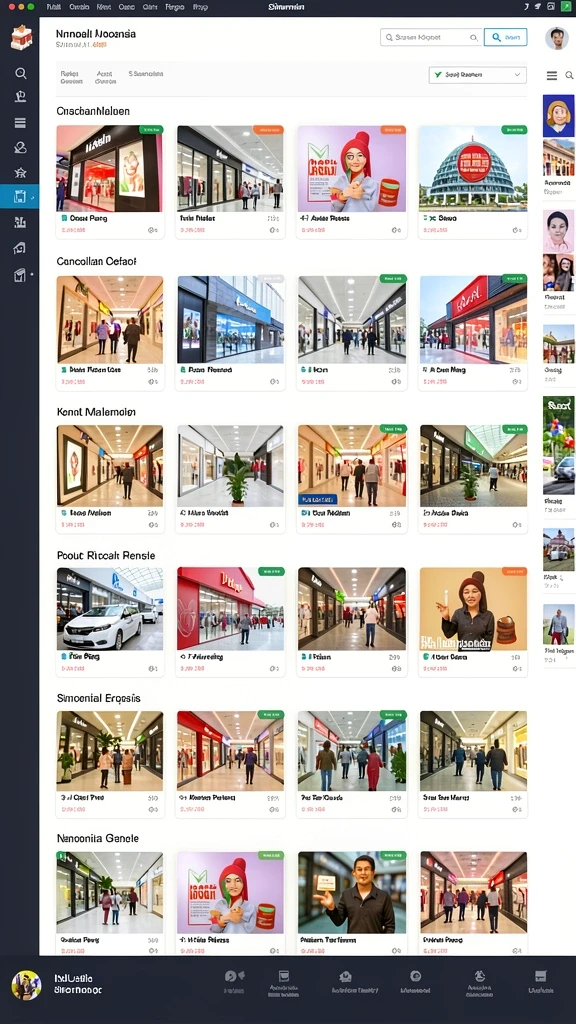Viewport: 576px width, 1024px height.
Task: Select the house icon in the left sidebar
Action: tap(20, 248)
